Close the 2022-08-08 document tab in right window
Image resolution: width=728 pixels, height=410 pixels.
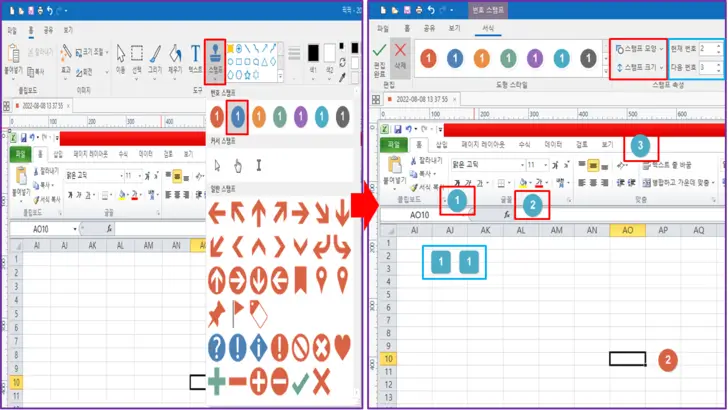click(455, 99)
